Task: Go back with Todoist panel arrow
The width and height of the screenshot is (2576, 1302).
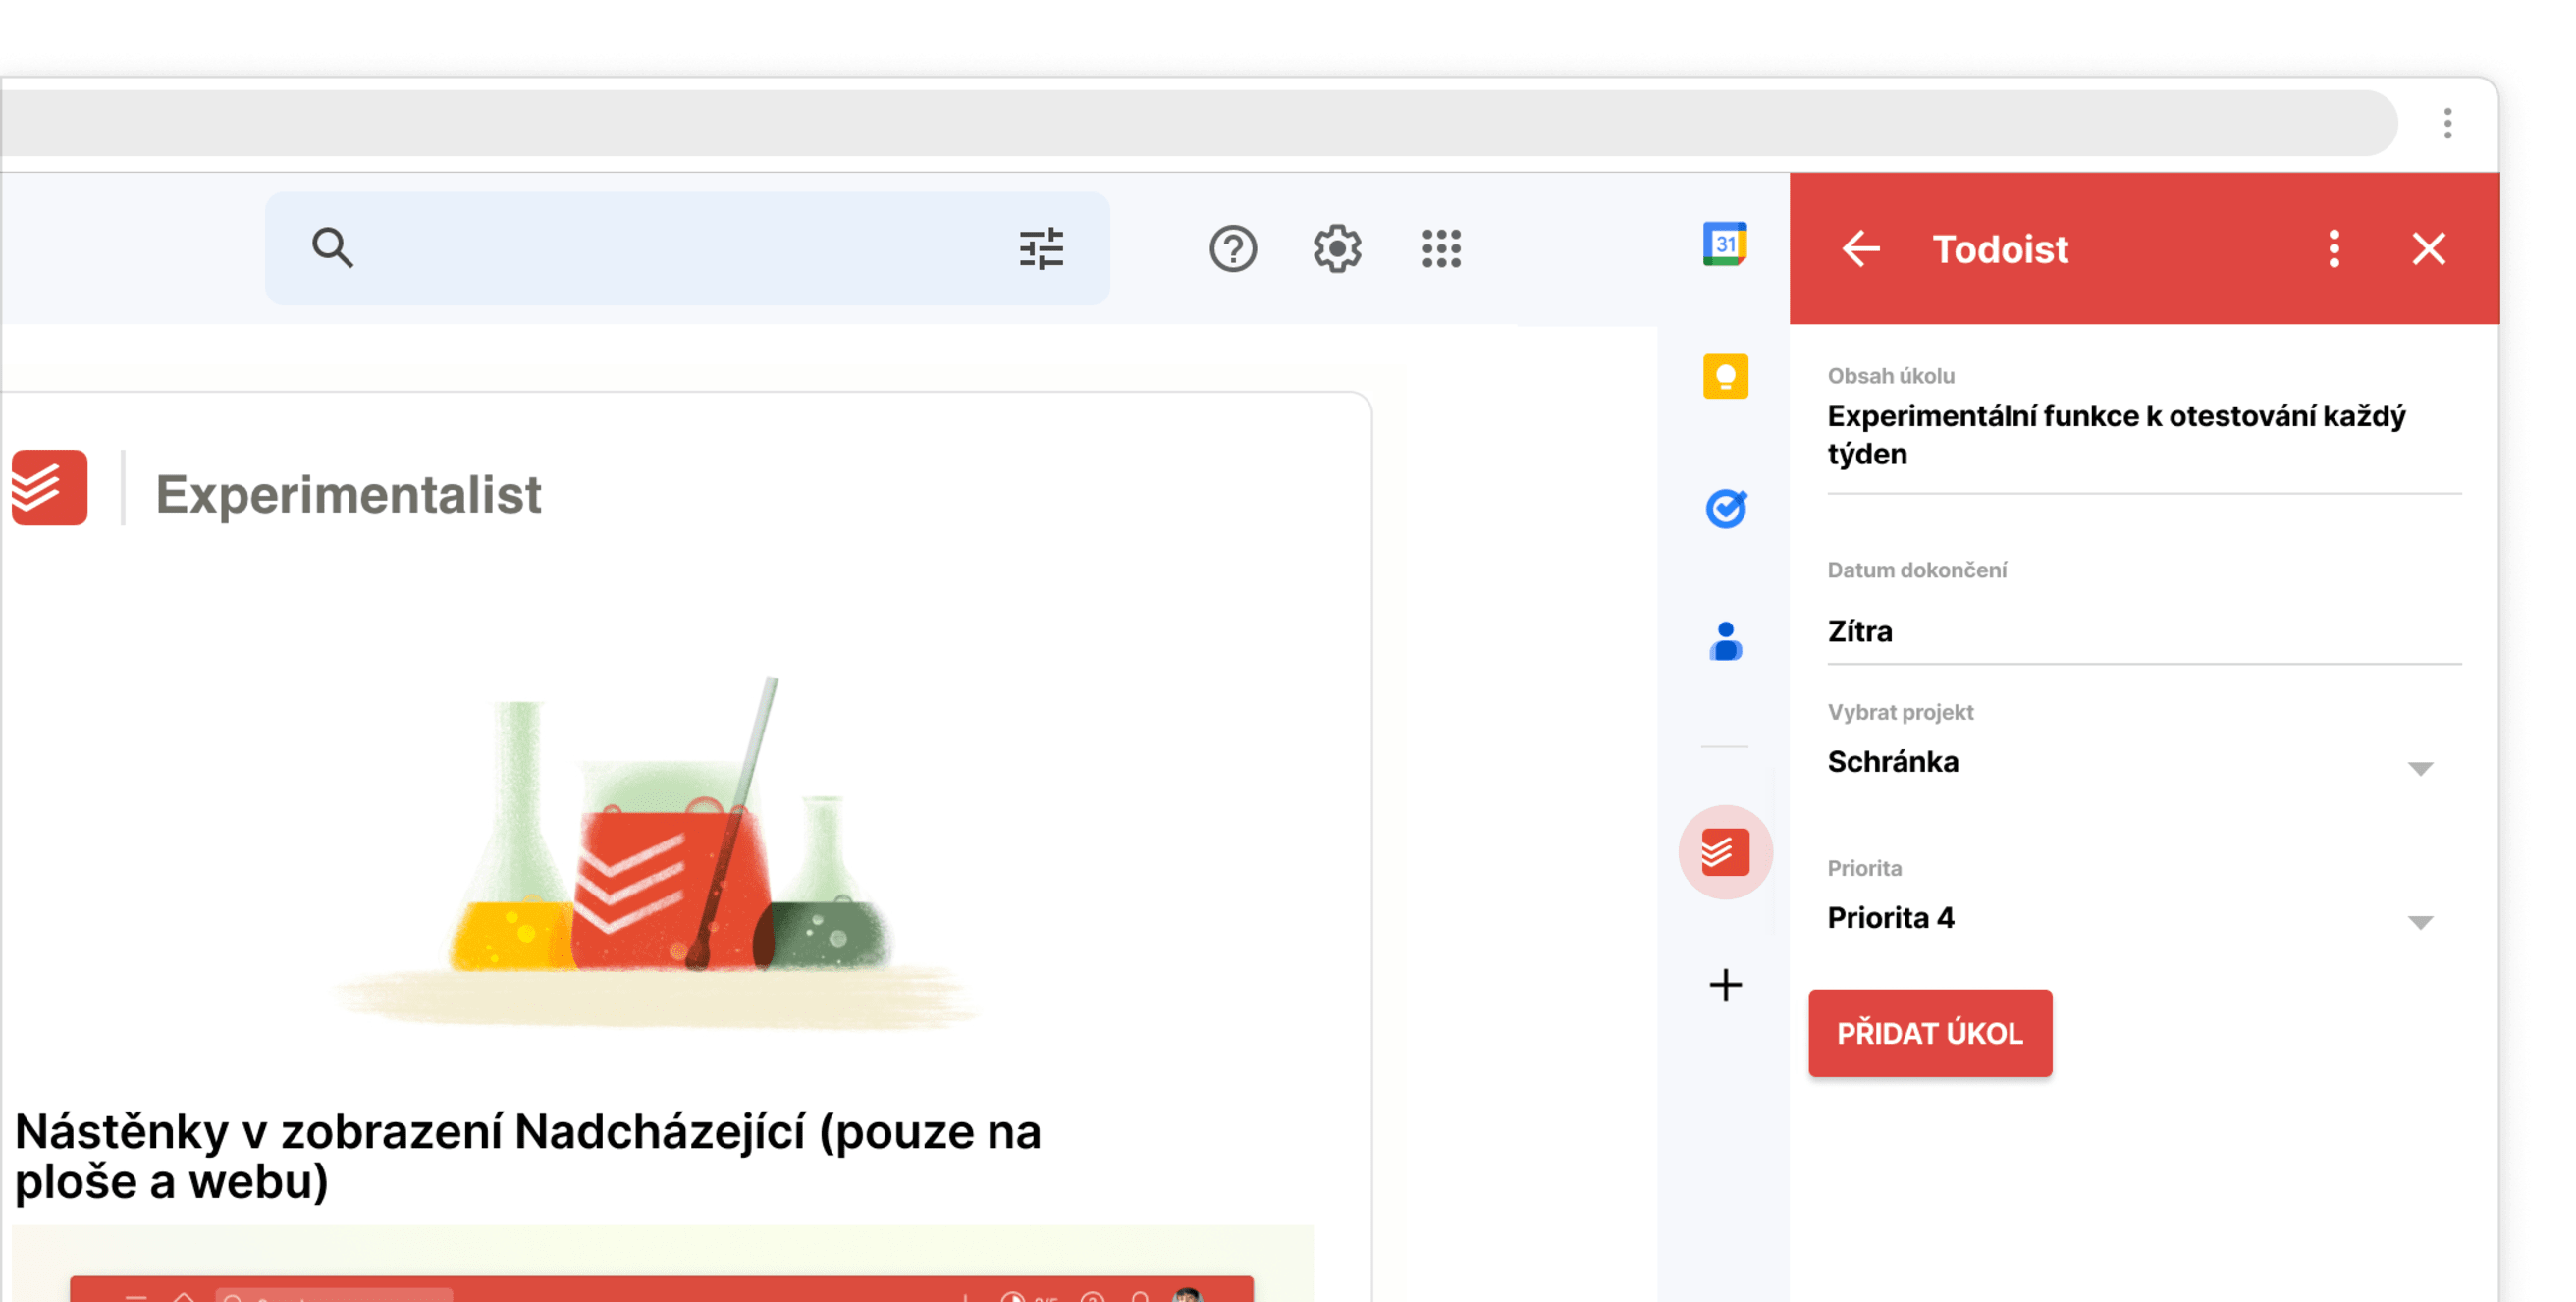Action: [1860, 249]
